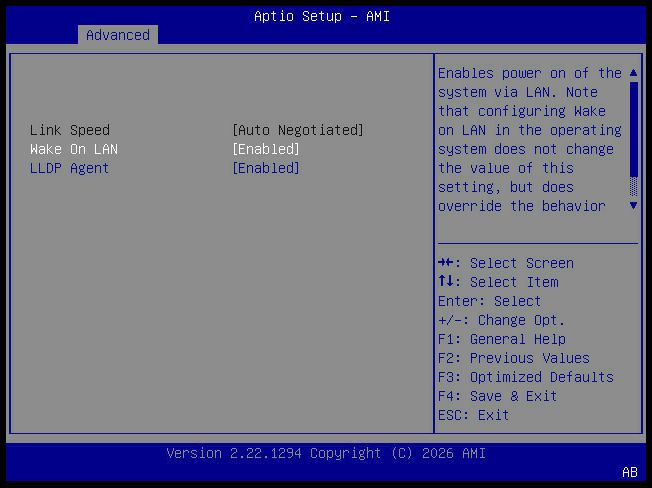This screenshot has height=488, width=652.
Task: Click the AB indicator in footer corner
Action: [x=630, y=472]
